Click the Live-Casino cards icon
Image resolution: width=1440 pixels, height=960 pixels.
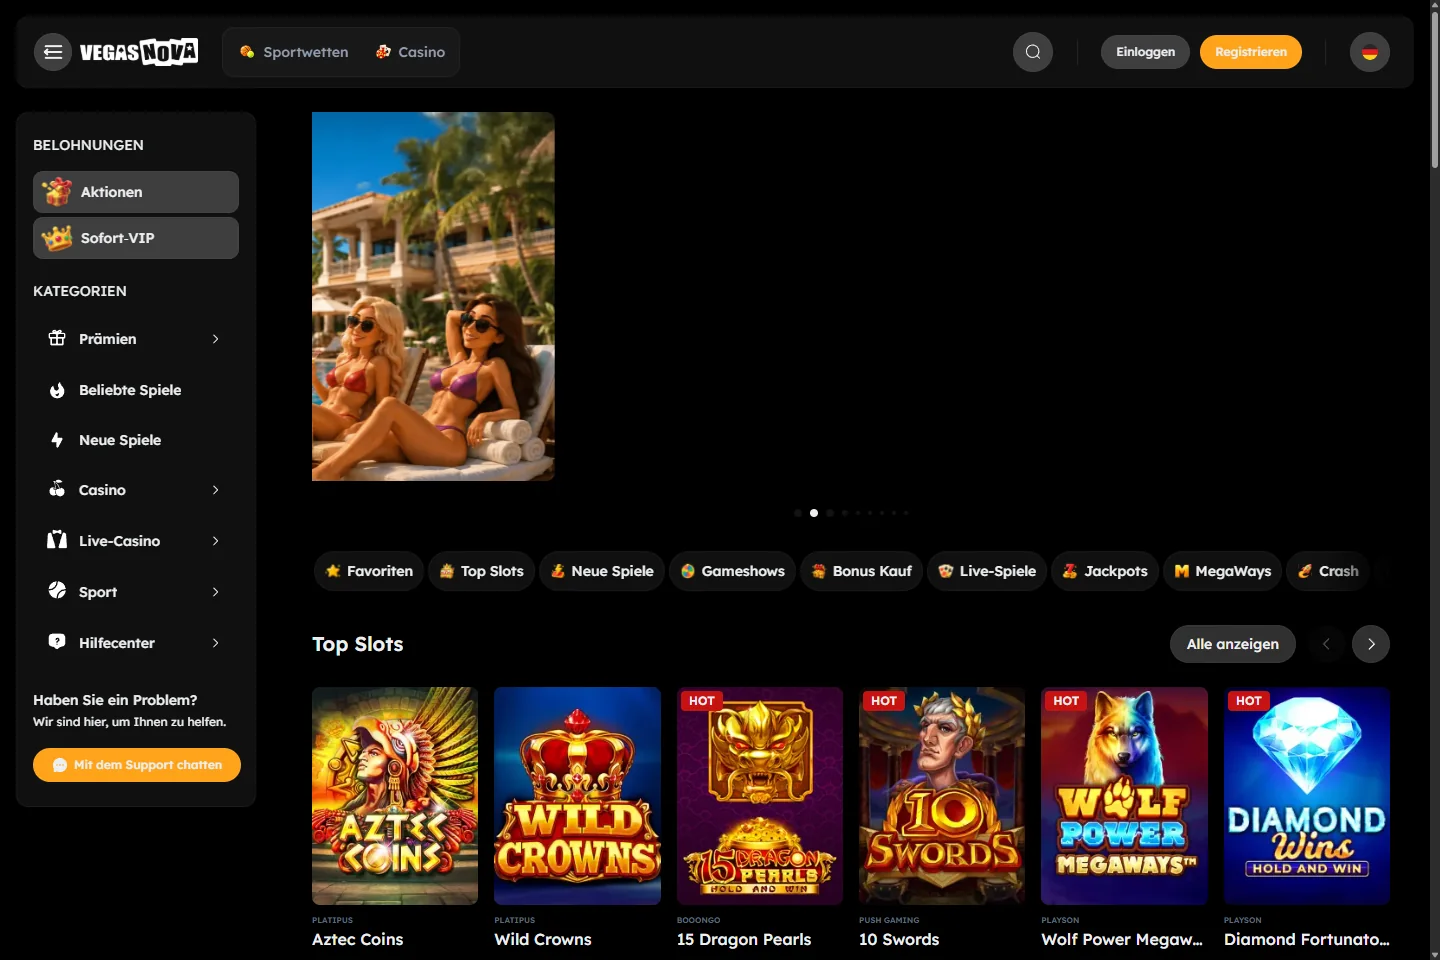[57, 540]
